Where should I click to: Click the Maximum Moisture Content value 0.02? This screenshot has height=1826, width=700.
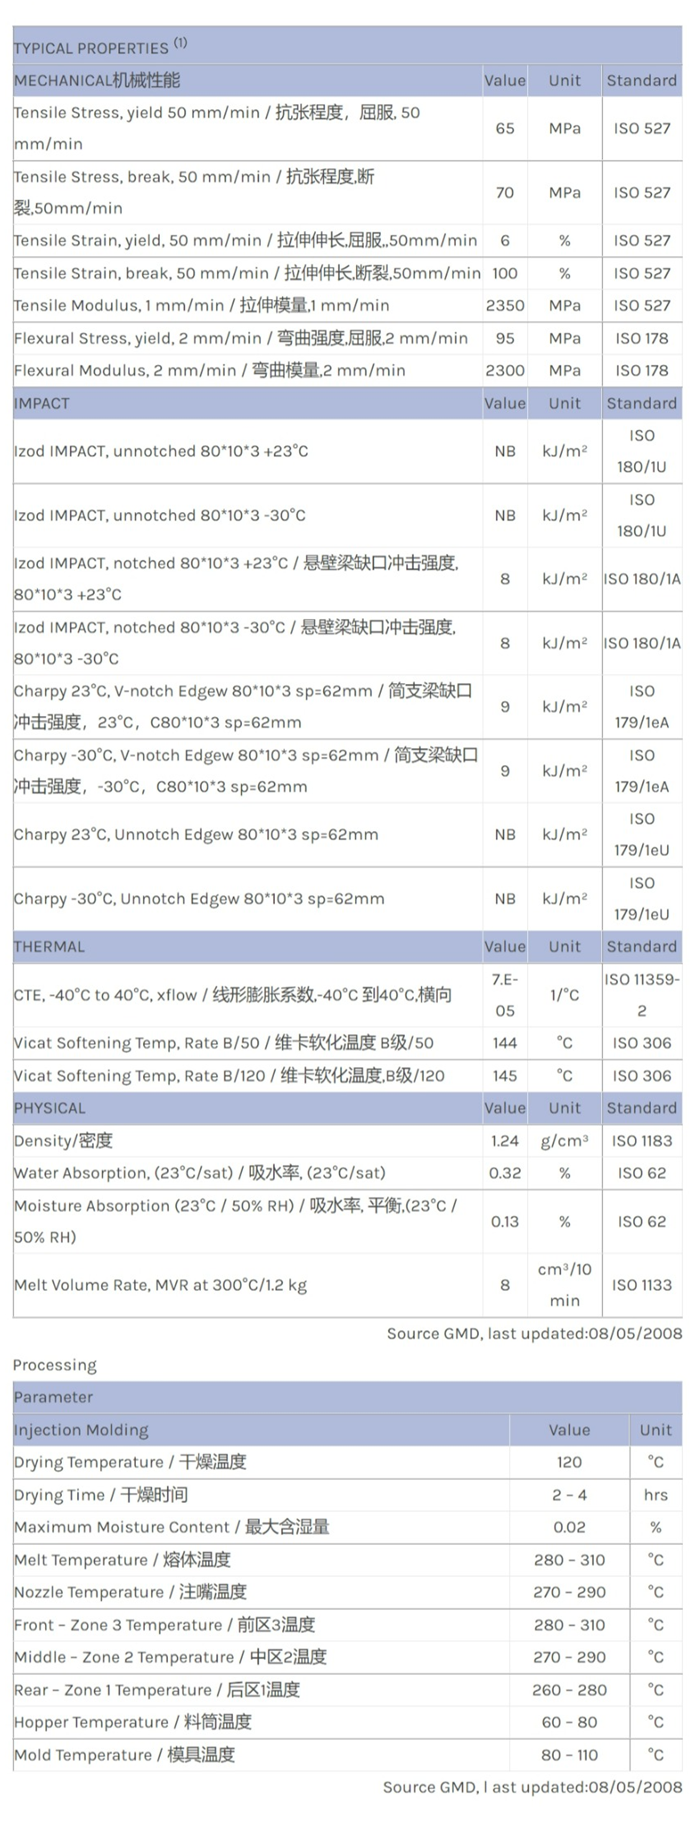[569, 1527]
